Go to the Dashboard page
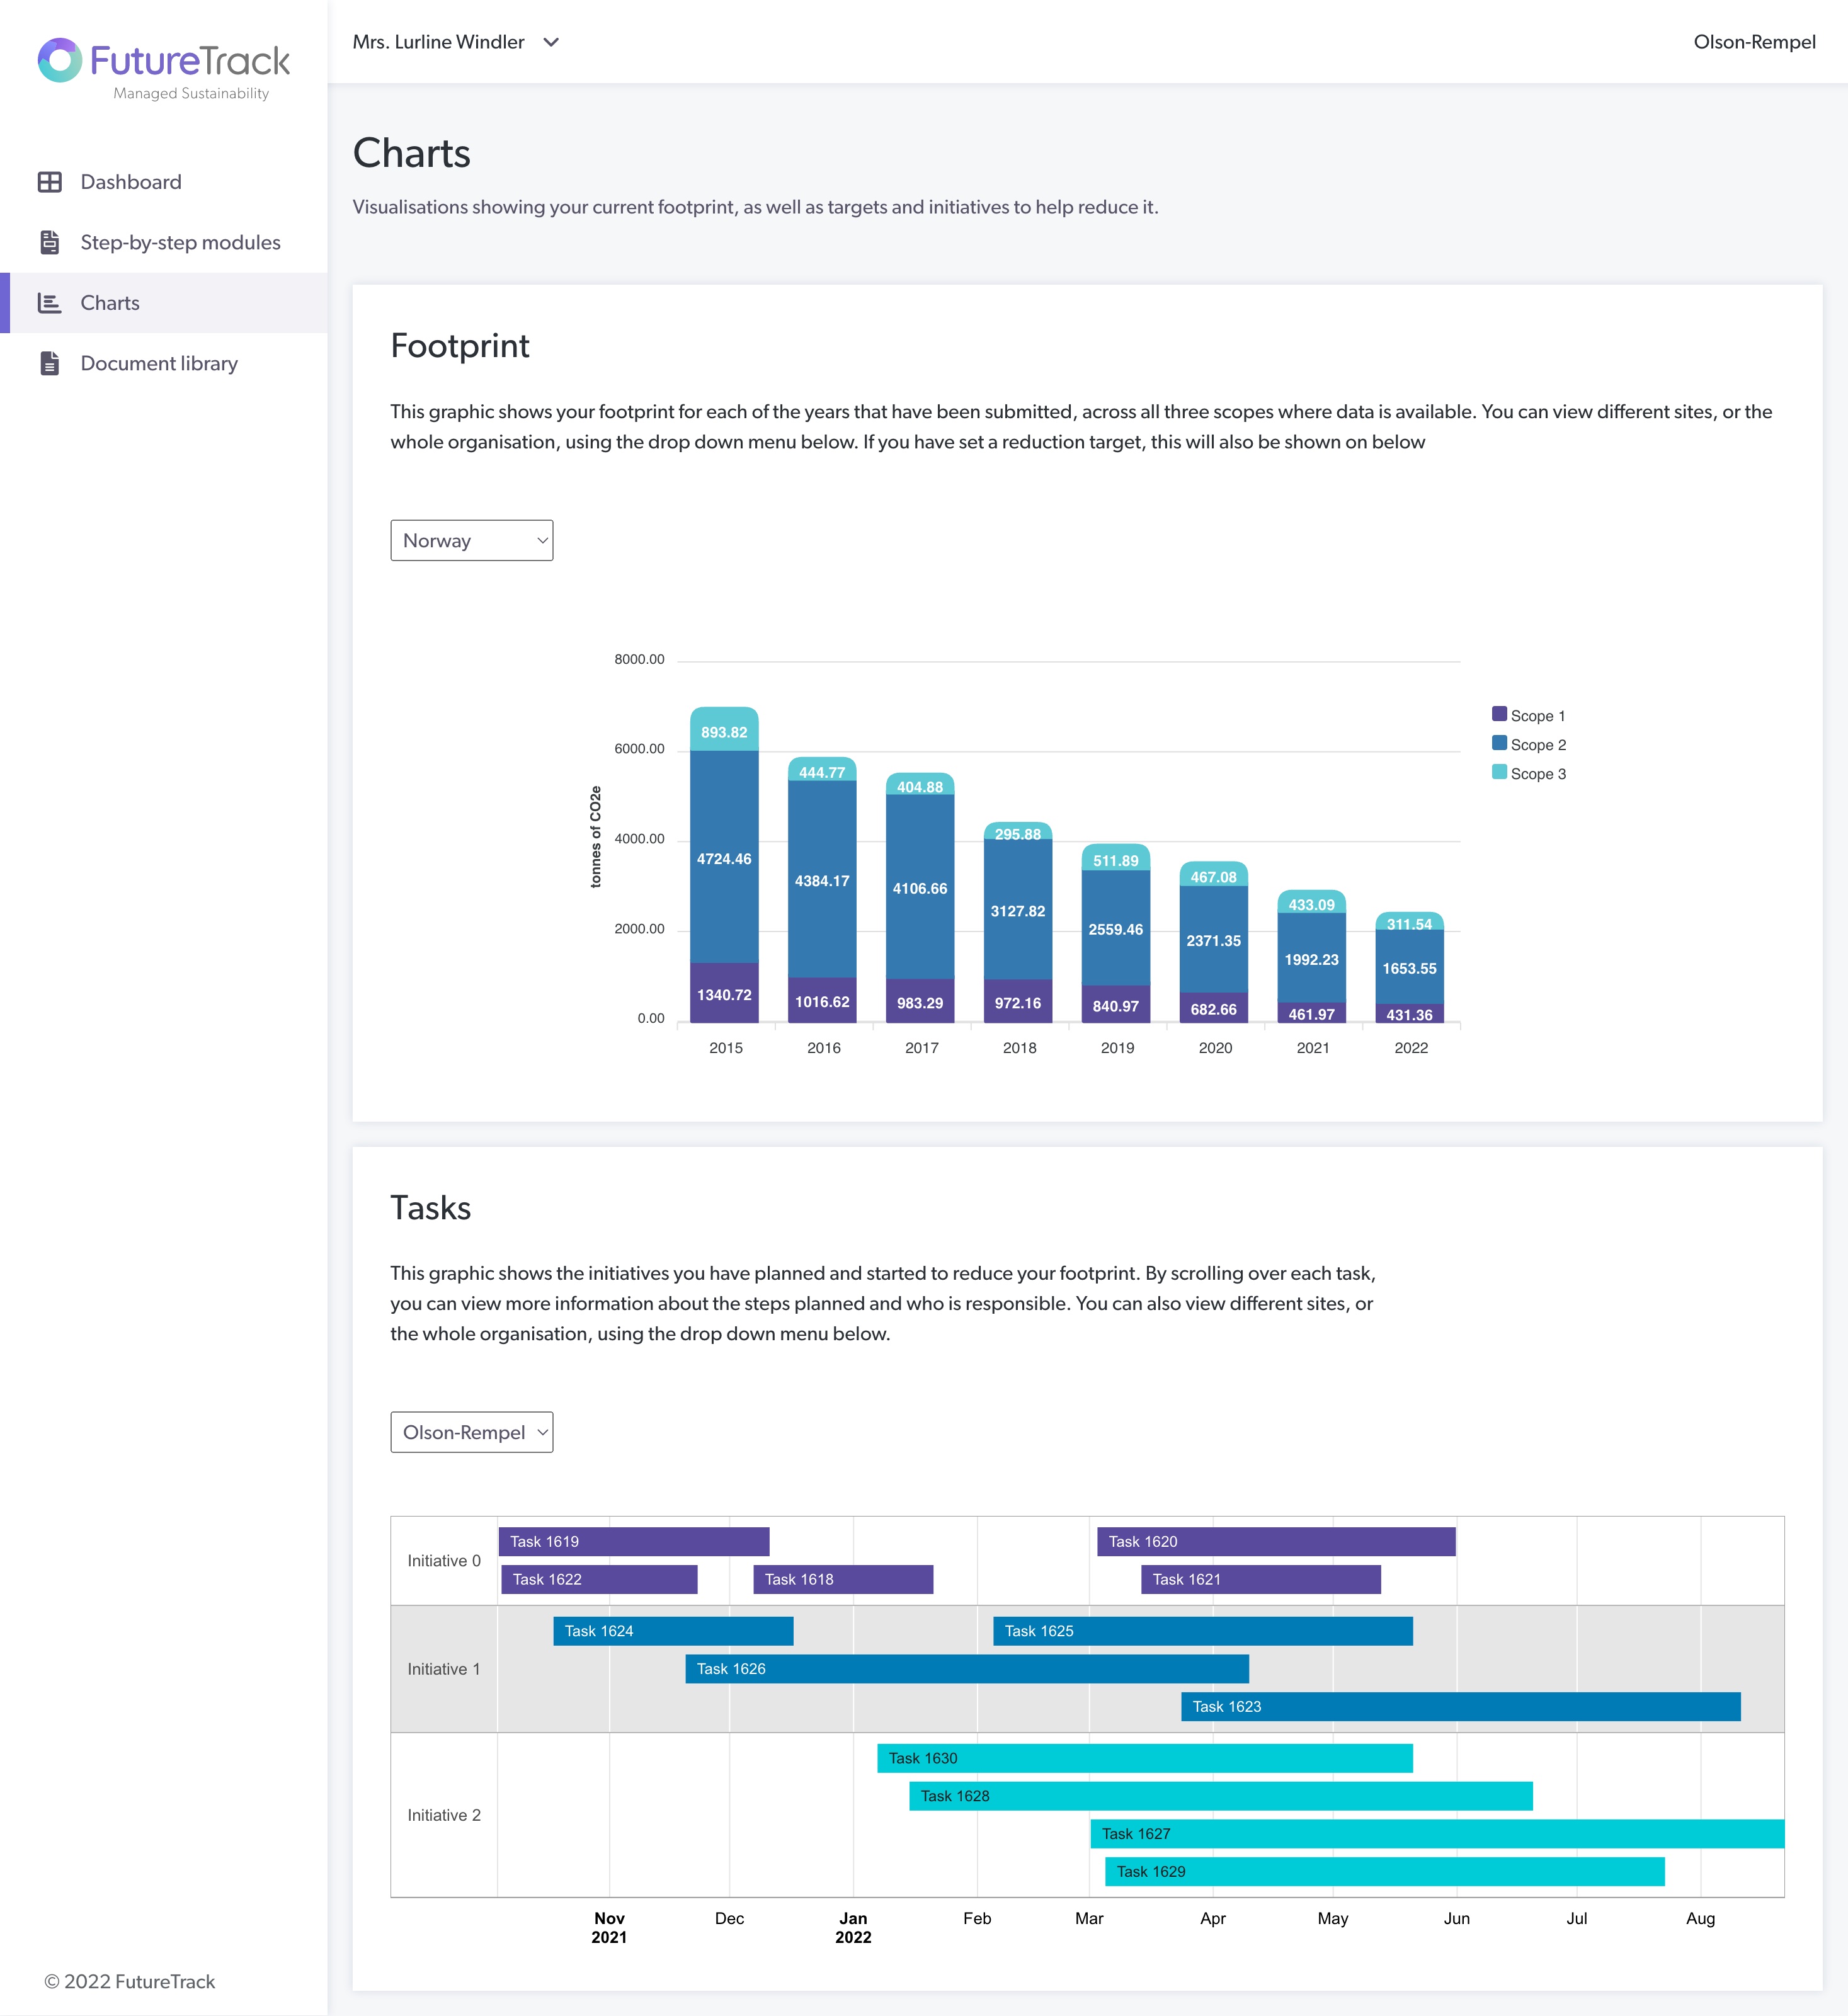1848x2016 pixels. tap(131, 182)
